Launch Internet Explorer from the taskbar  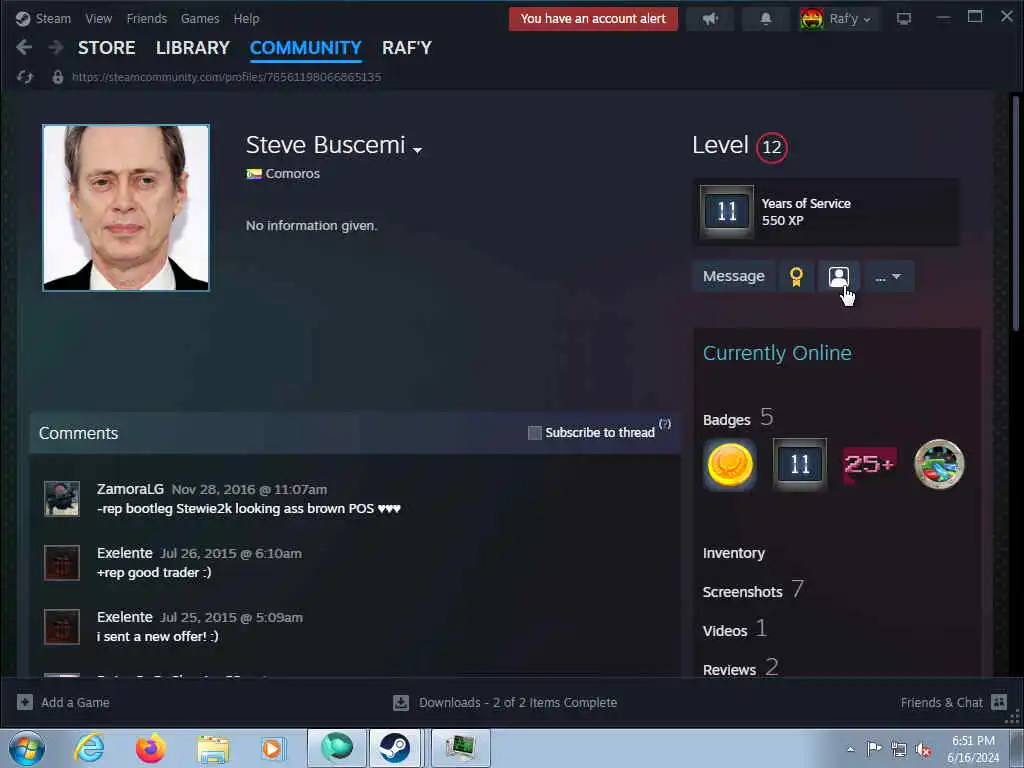[x=89, y=748]
